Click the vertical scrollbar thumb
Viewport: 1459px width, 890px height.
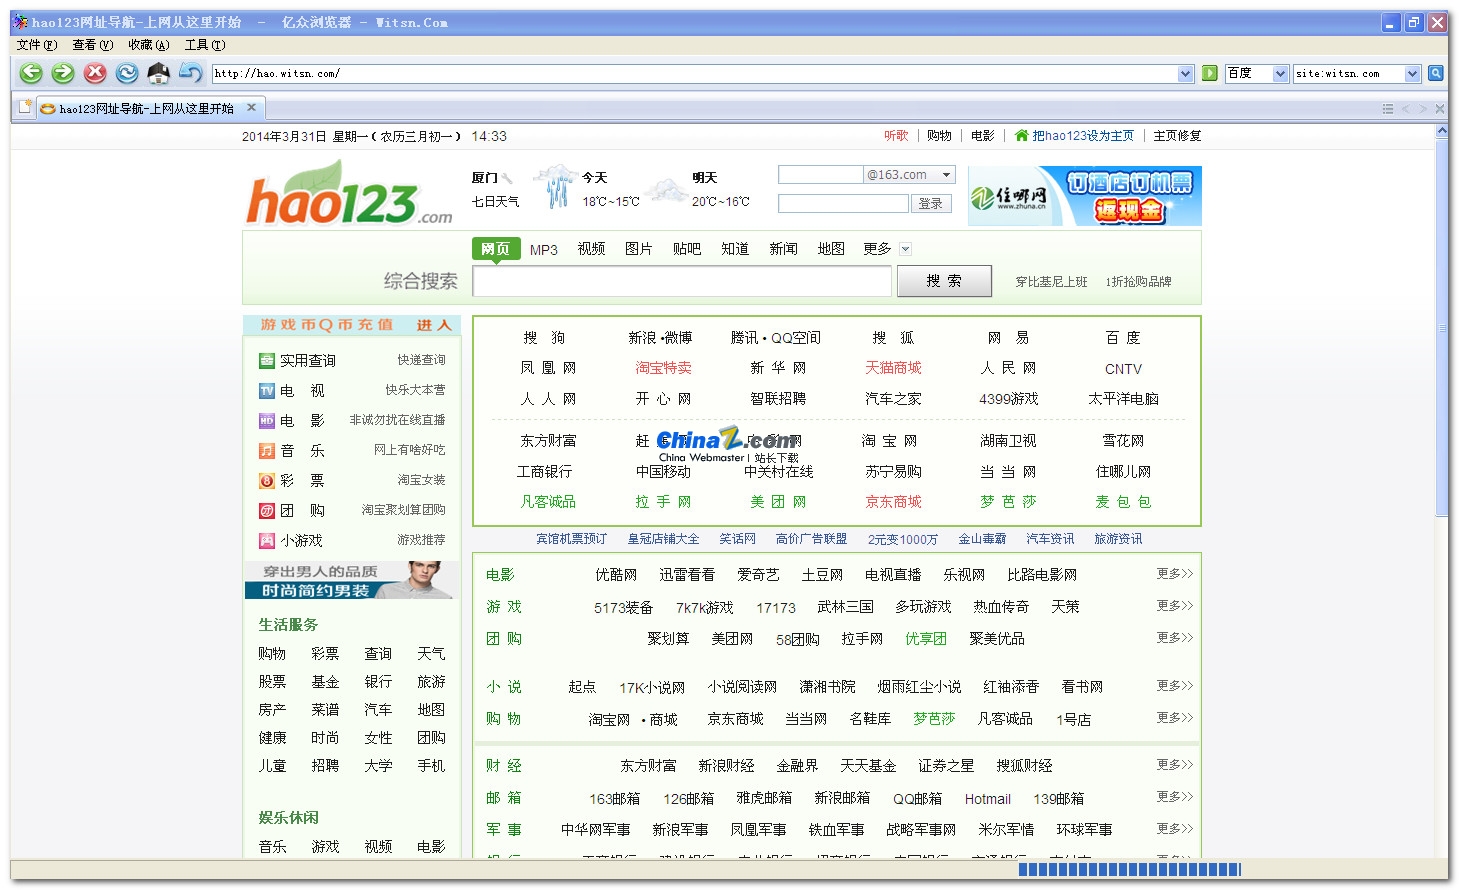pyautogui.click(x=1441, y=329)
